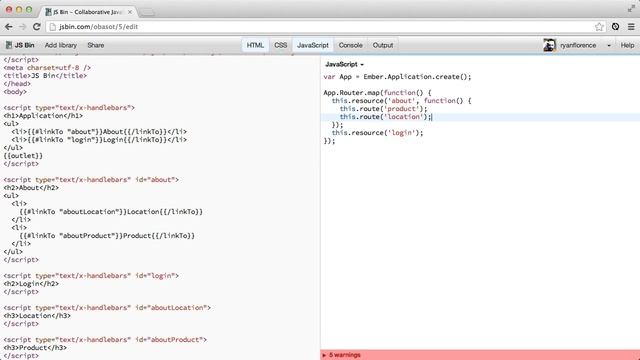Viewport: 640px width, 360px height.
Task: Open the JS Bin menu
Action: (x=20, y=45)
